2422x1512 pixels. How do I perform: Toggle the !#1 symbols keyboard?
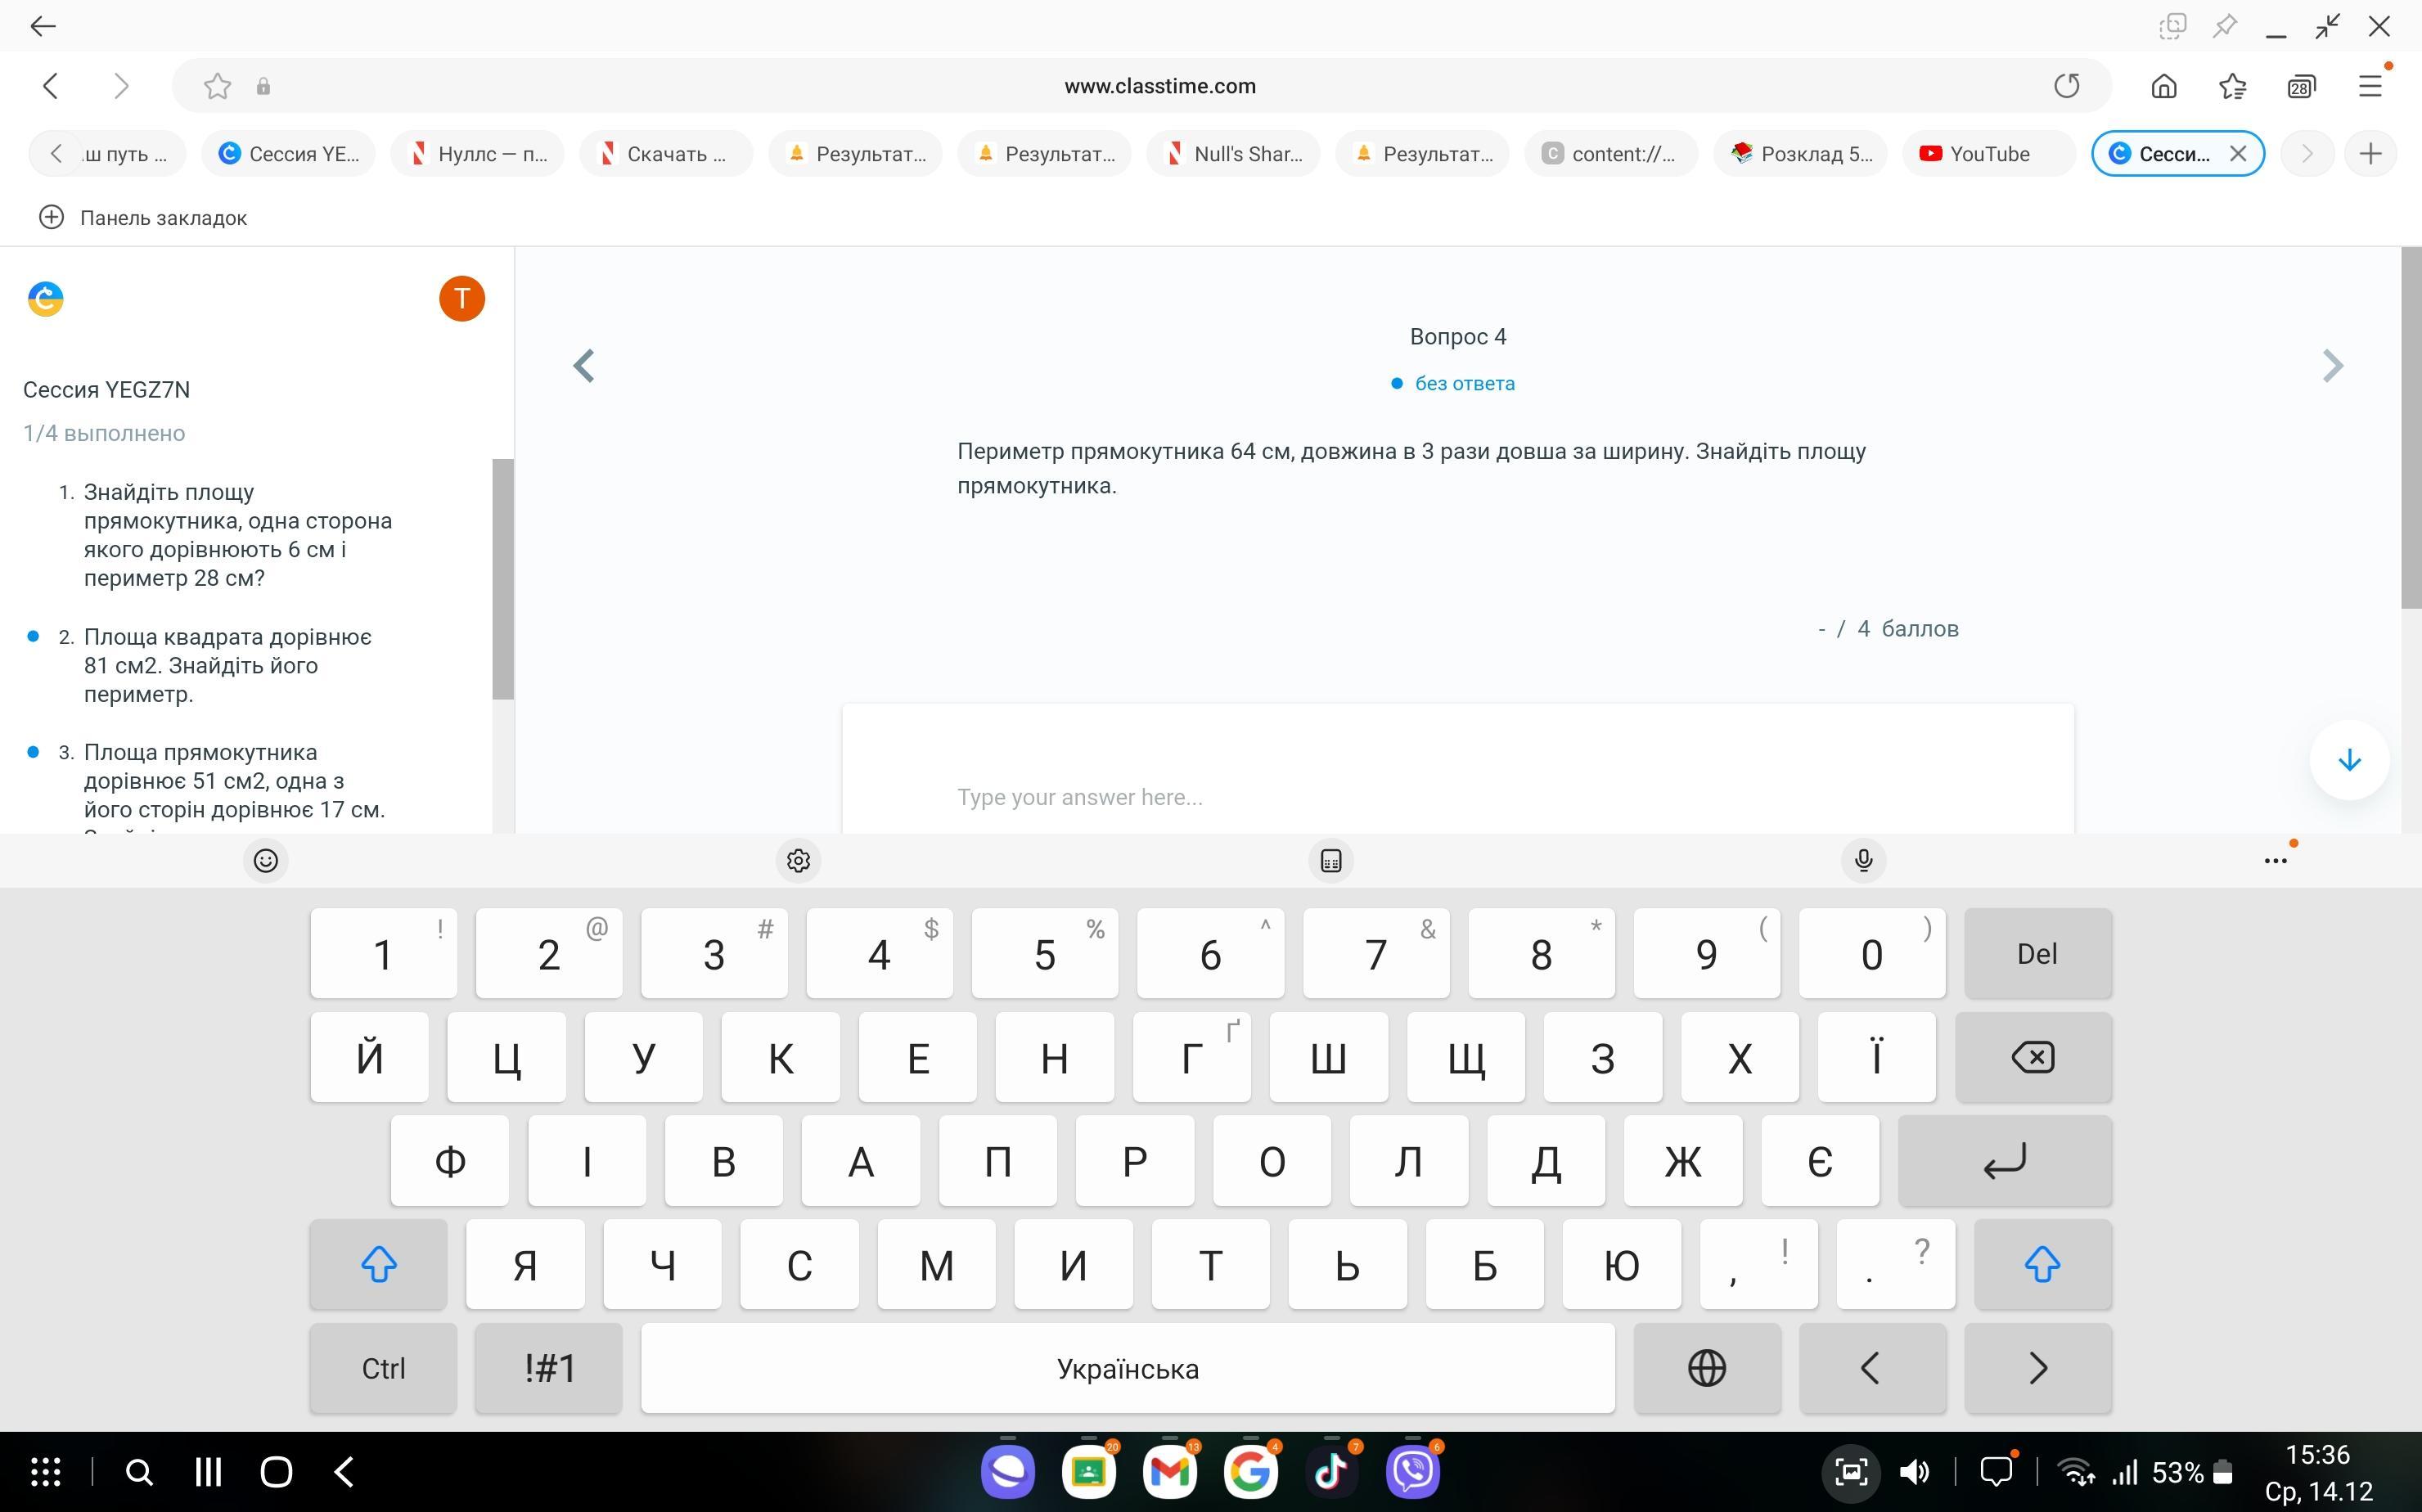coord(549,1368)
